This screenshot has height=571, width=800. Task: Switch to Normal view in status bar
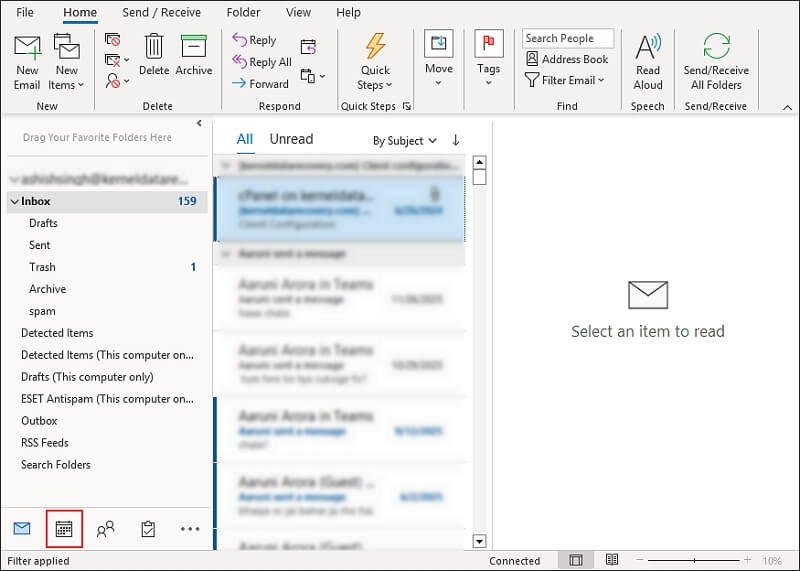point(576,560)
